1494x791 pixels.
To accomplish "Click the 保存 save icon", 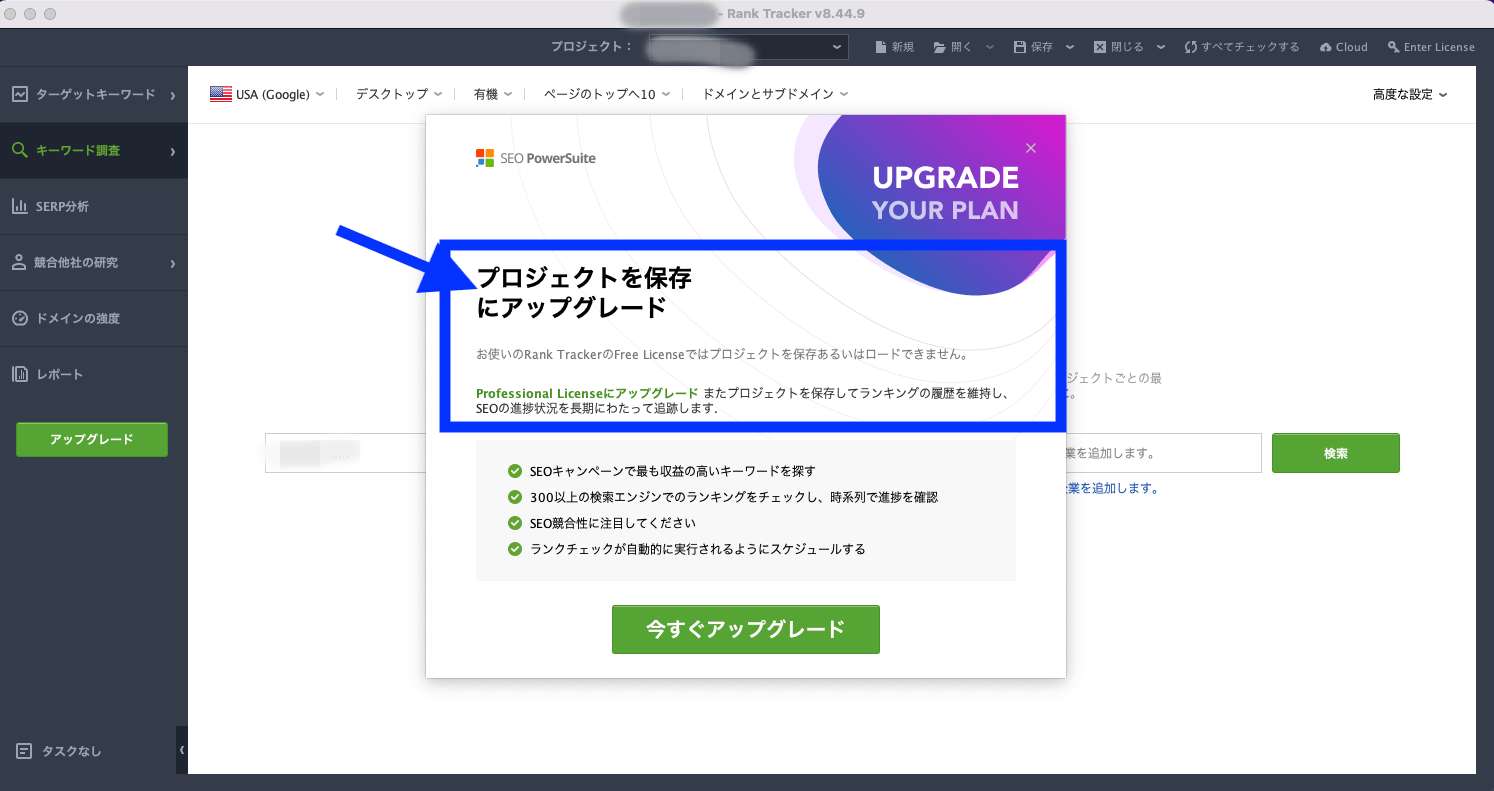I will coord(1020,47).
